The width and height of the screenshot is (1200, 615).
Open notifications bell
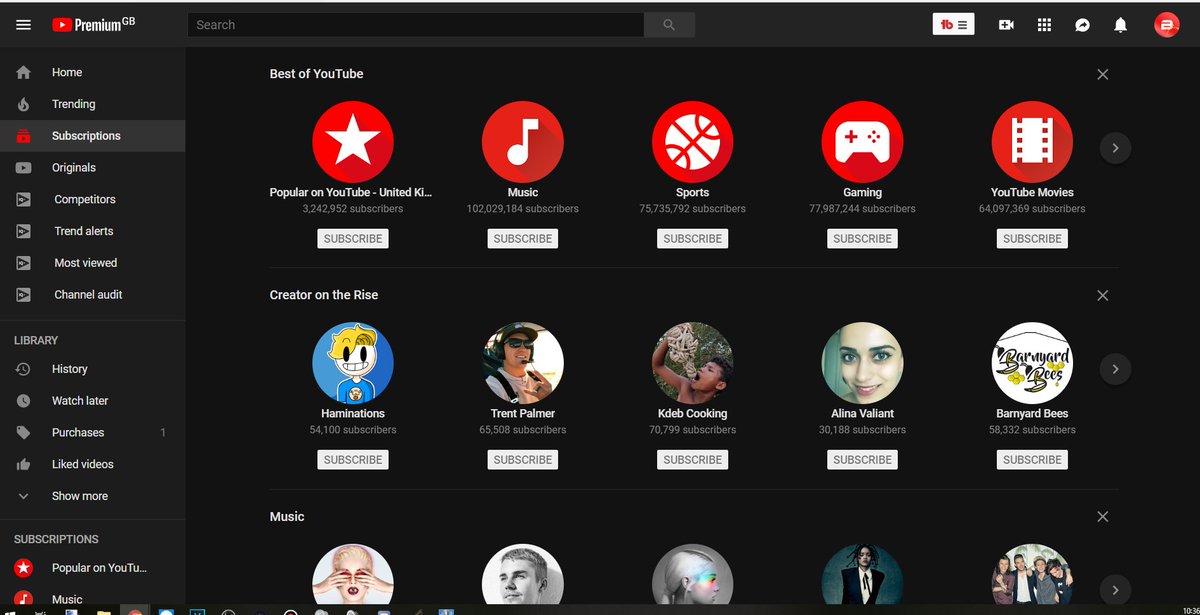(x=1121, y=25)
